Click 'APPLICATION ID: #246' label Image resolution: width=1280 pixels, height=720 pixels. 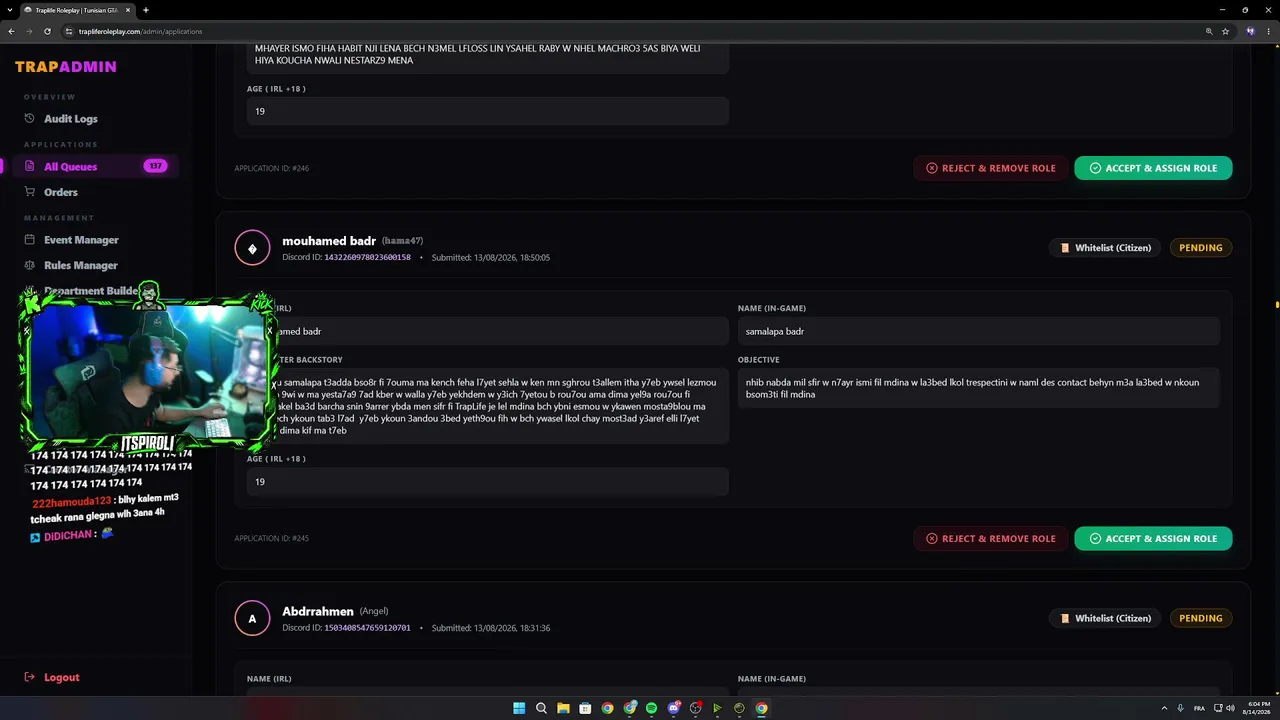[x=272, y=169]
